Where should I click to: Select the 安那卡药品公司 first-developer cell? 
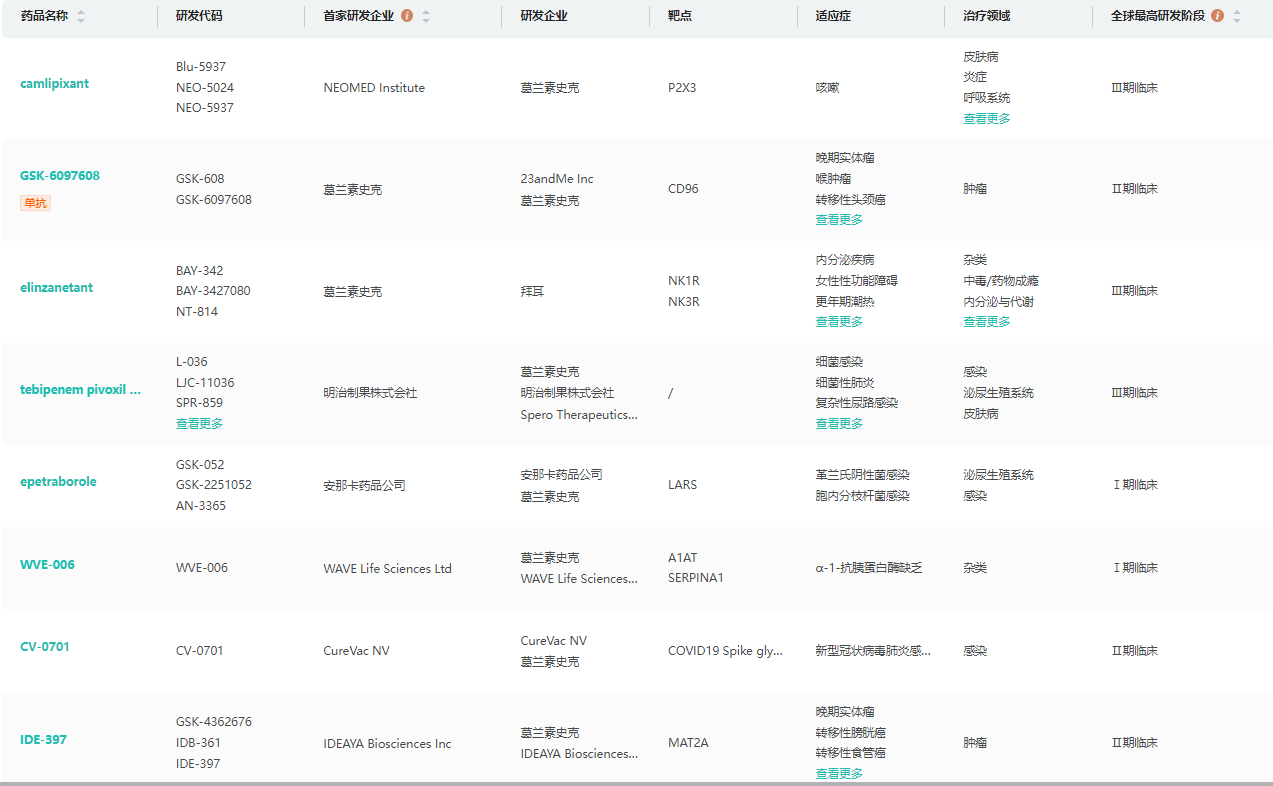364,484
